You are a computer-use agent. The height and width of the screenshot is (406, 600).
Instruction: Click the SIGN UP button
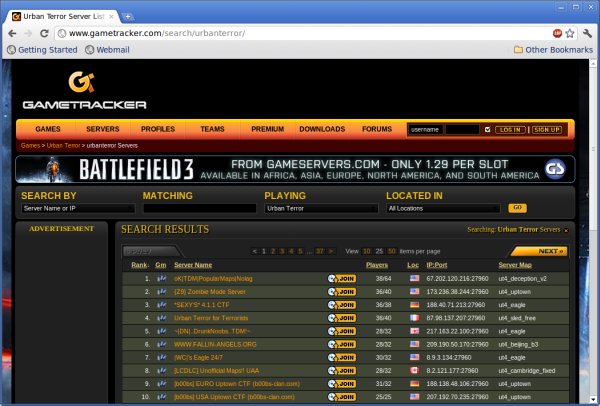point(547,130)
